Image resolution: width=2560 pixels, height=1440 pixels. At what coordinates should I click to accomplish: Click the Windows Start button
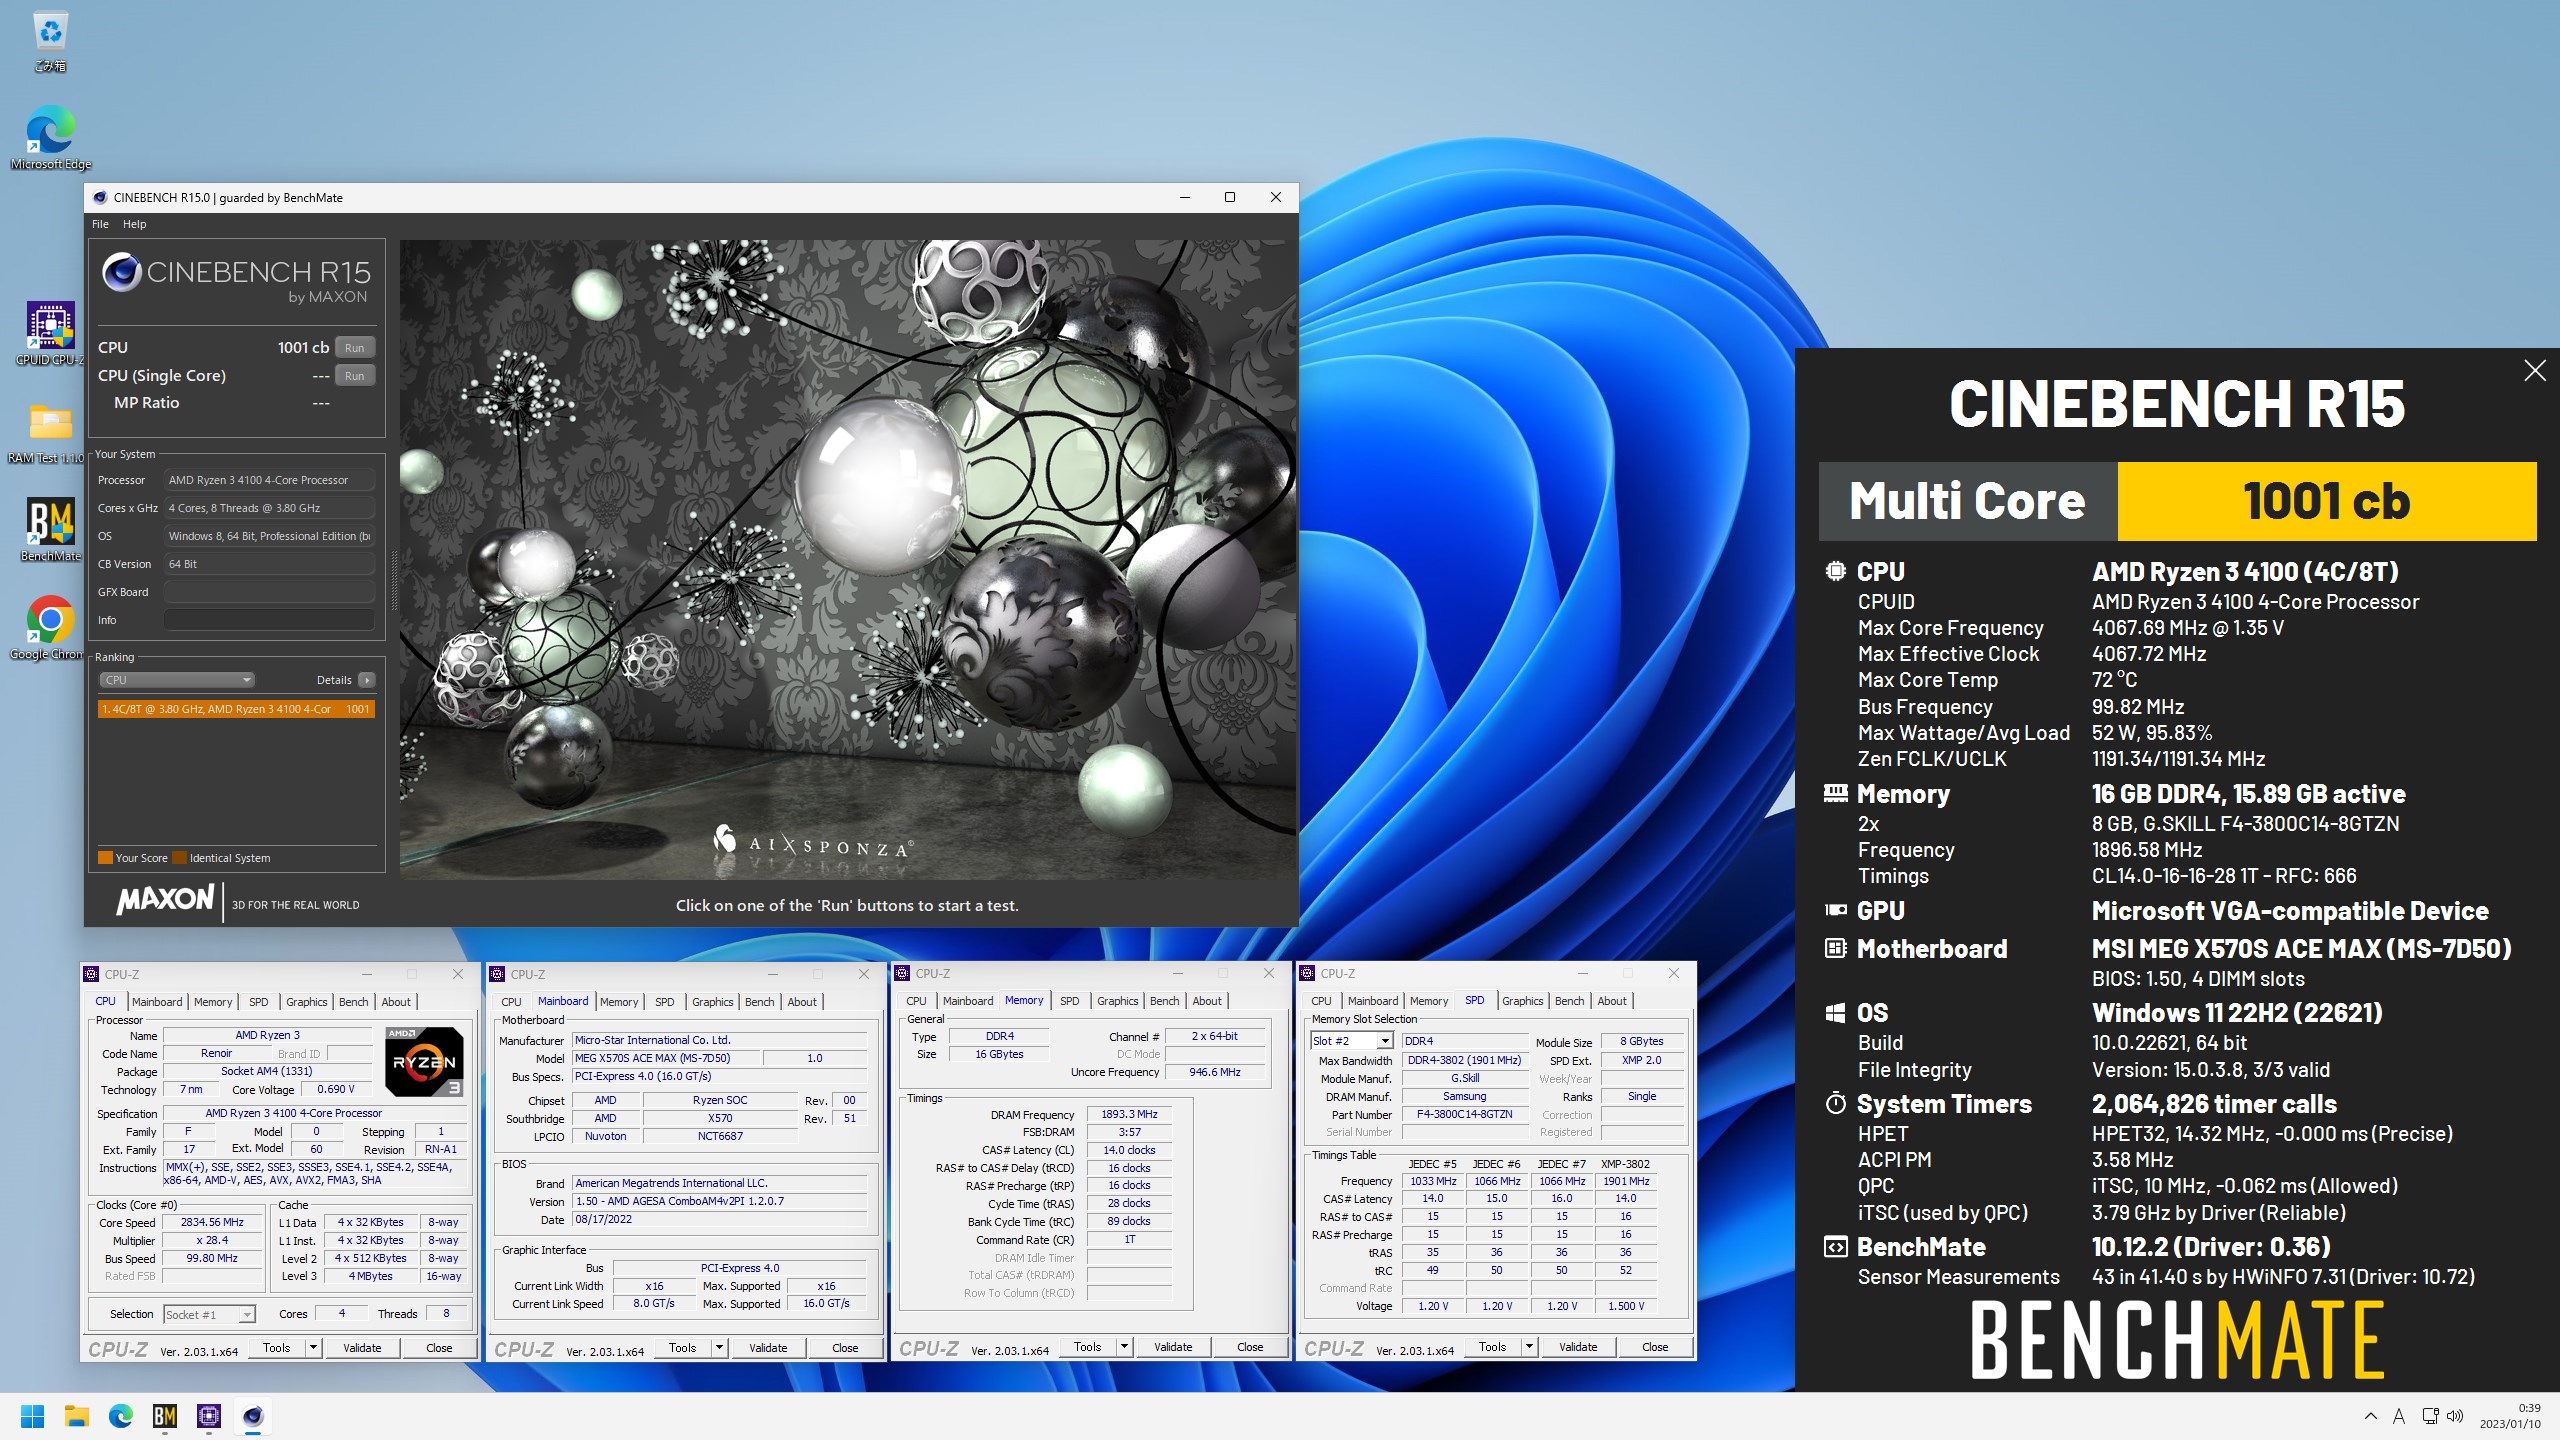pyautogui.click(x=32, y=1416)
